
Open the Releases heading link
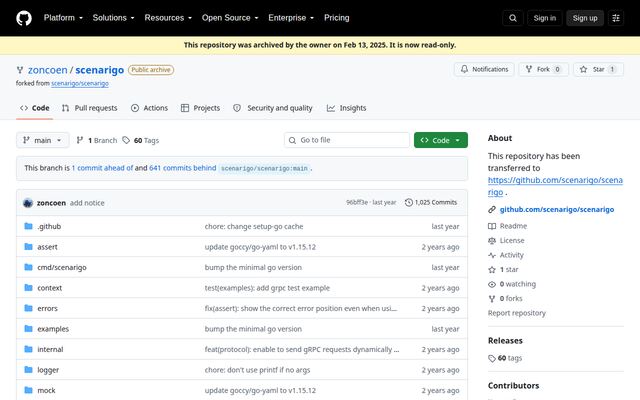[505, 340]
